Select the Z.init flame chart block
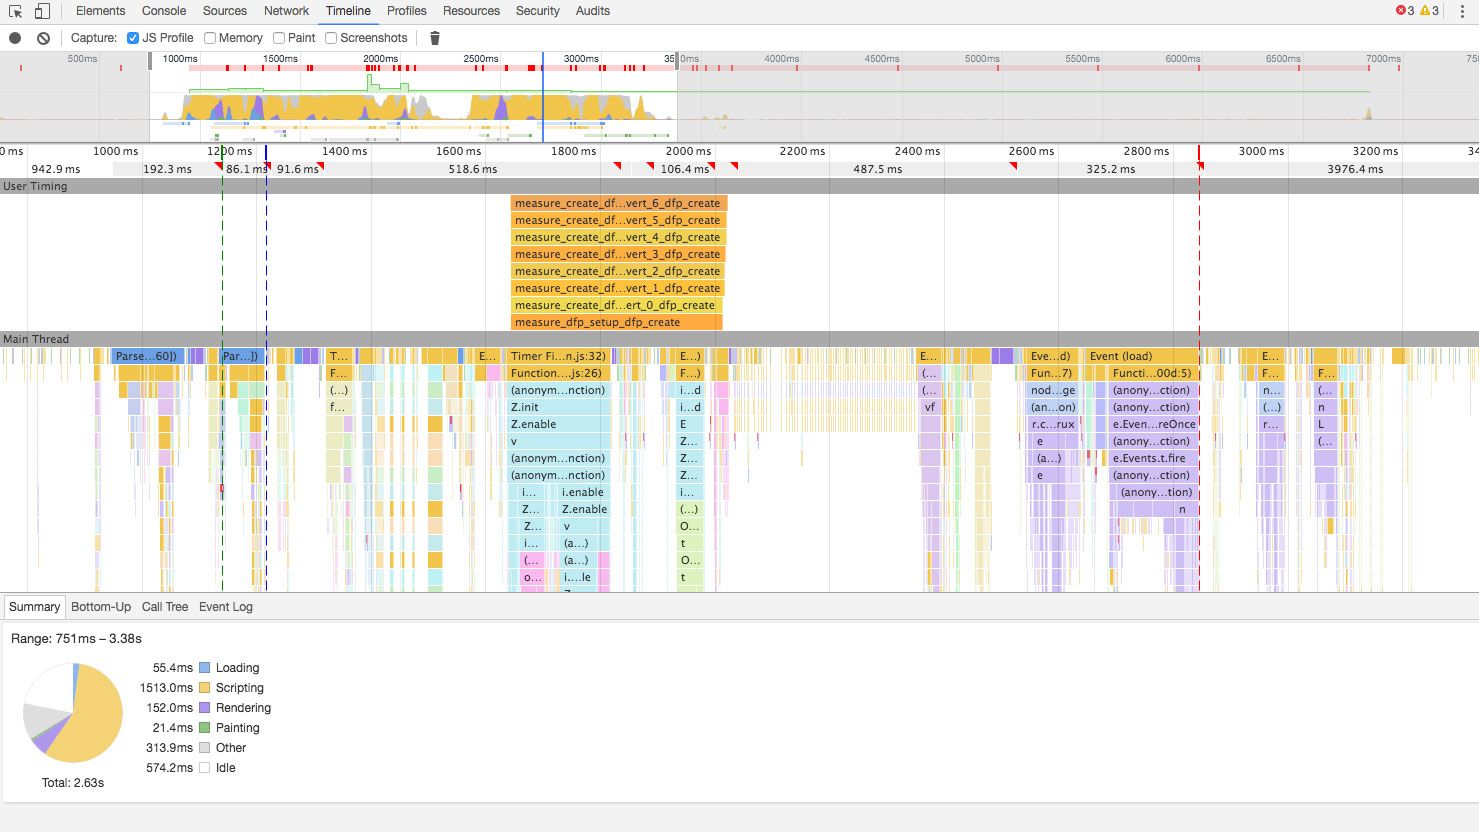The height and width of the screenshot is (832, 1479). 560,407
